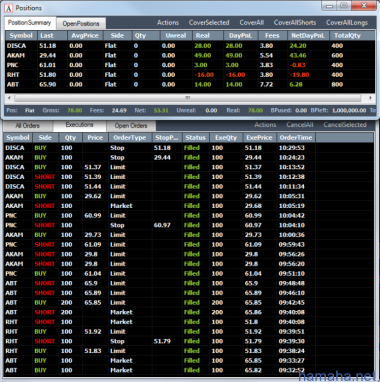Select the DISCA execution at 10:29:53
Viewport: 380px width, 382px height.
(188, 148)
